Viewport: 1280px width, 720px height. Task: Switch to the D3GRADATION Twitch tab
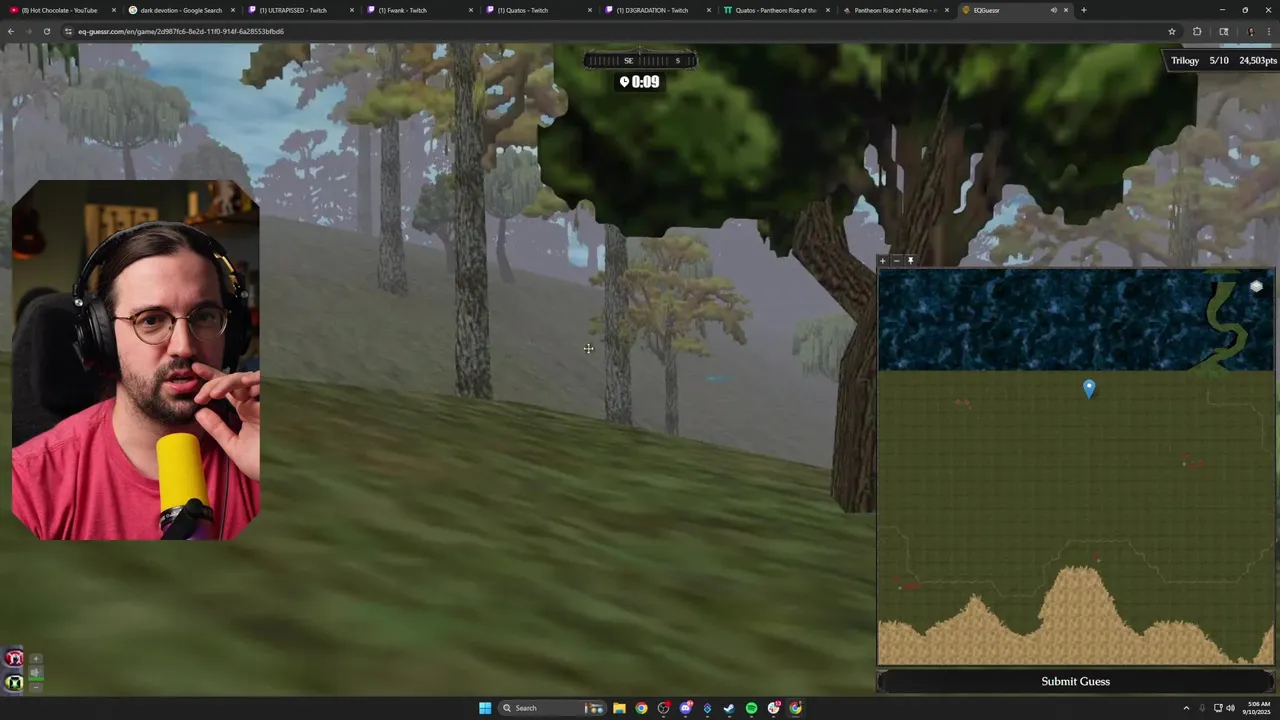[656, 10]
